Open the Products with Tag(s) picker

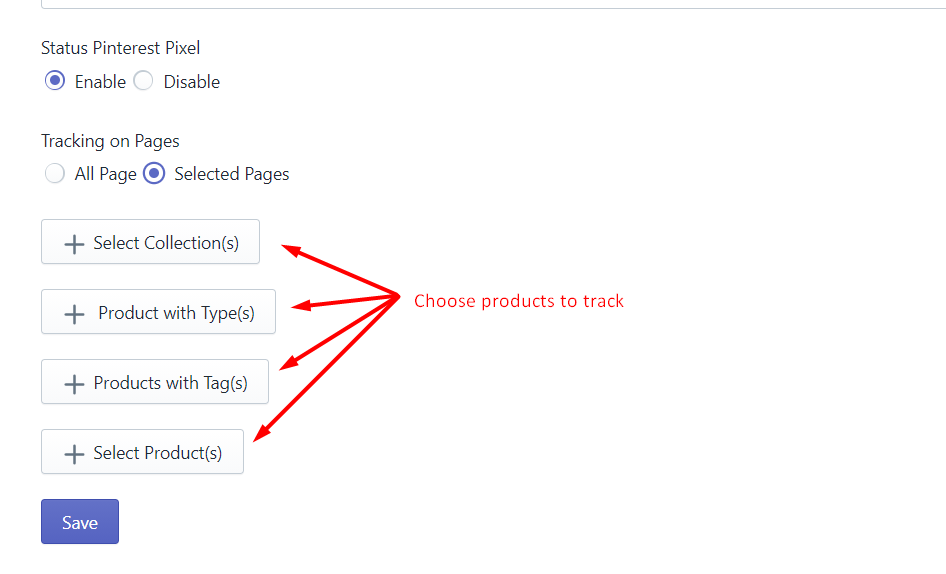(154, 381)
